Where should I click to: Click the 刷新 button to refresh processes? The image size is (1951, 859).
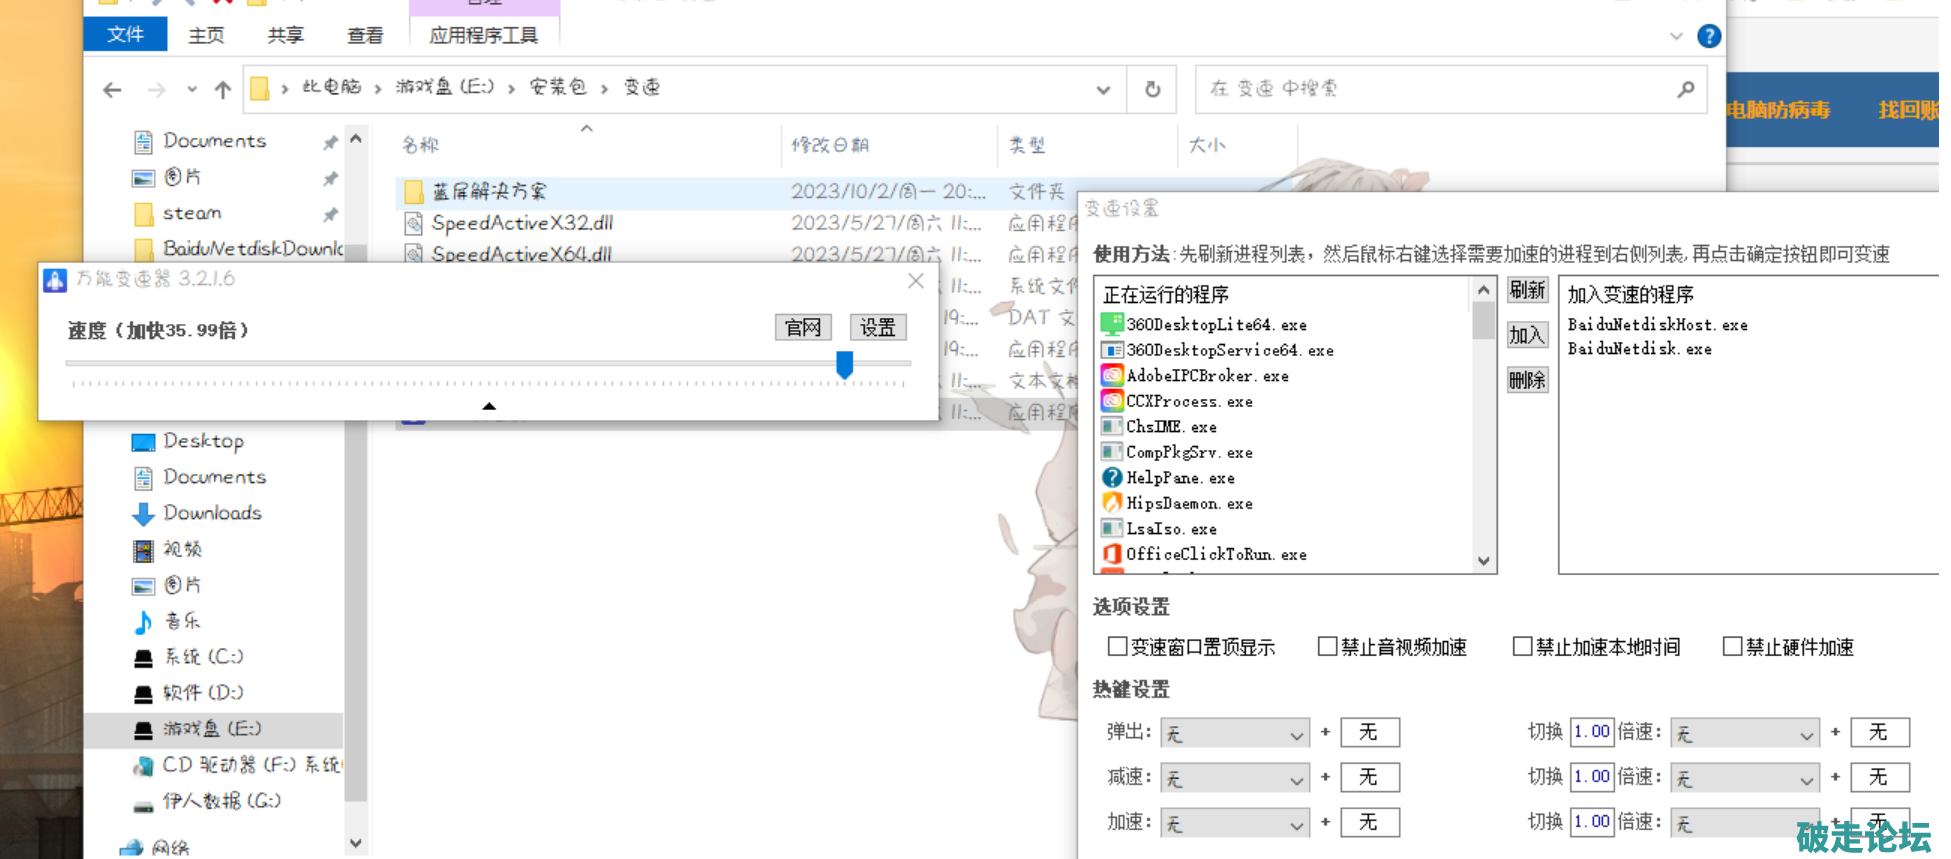(1527, 290)
